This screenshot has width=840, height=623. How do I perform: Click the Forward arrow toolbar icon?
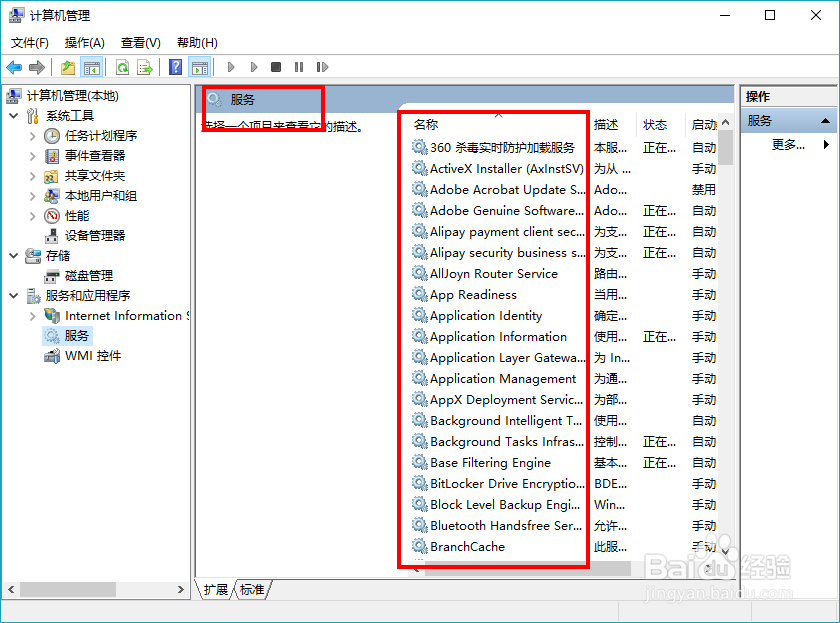click(36, 67)
